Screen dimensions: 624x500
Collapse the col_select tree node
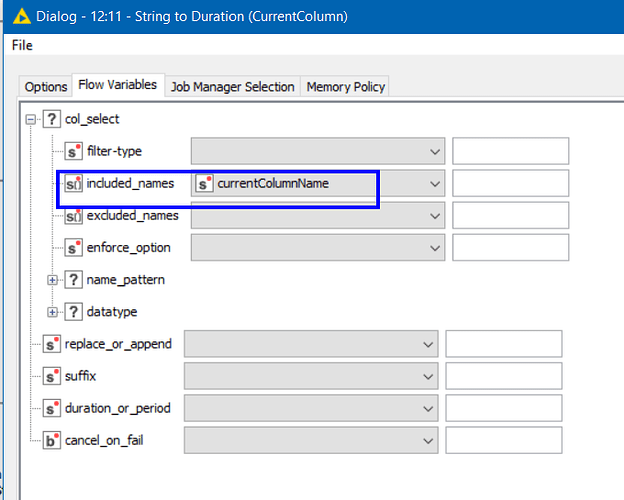[32, 120]
